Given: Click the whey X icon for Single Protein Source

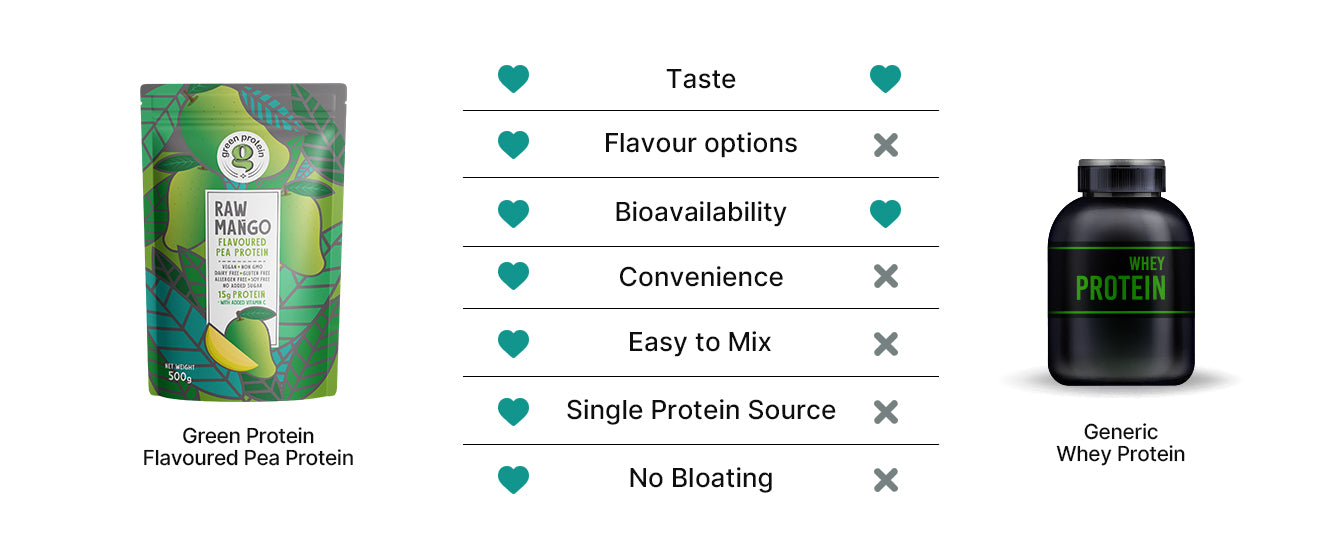Looking at the screenshot, I should point(885,411).
